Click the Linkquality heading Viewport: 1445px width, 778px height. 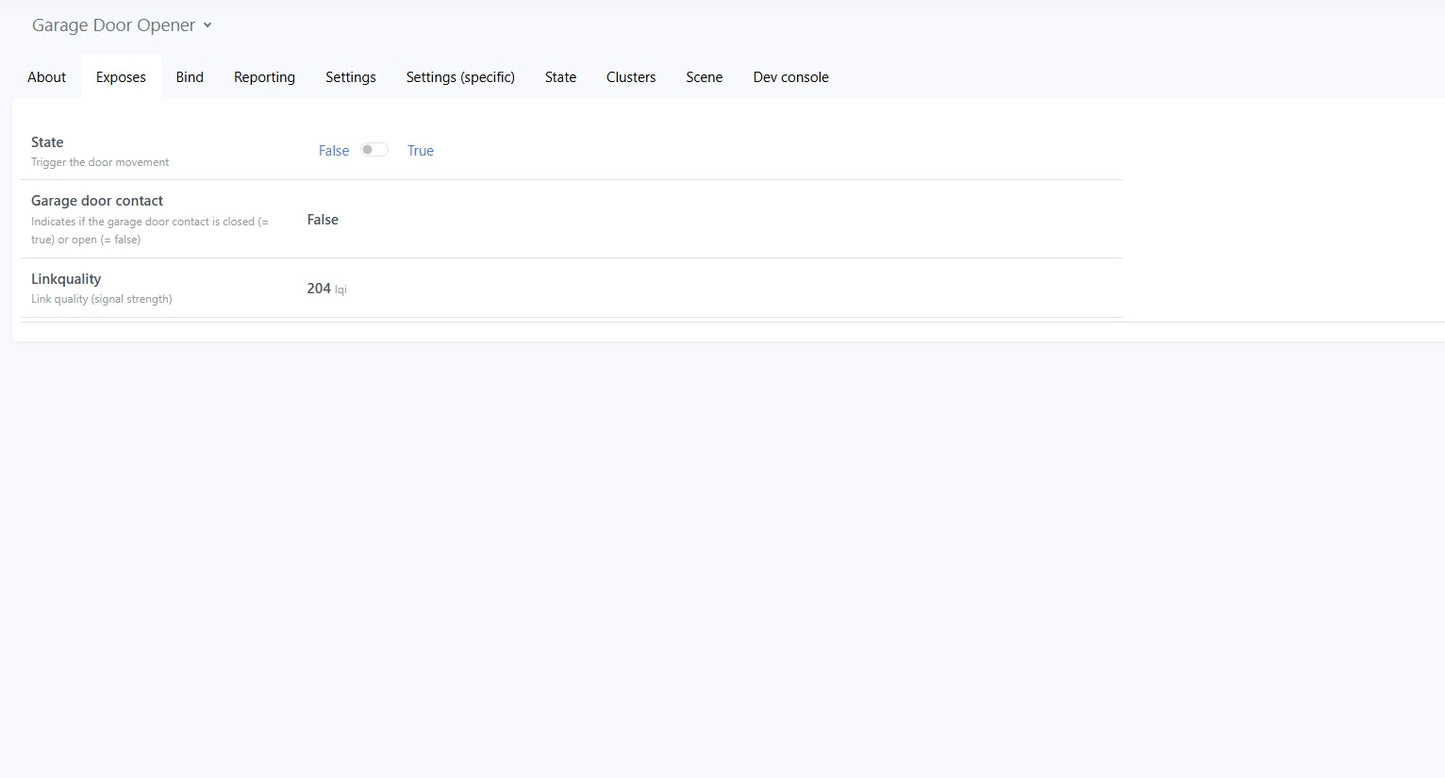(x=66, y=279)
